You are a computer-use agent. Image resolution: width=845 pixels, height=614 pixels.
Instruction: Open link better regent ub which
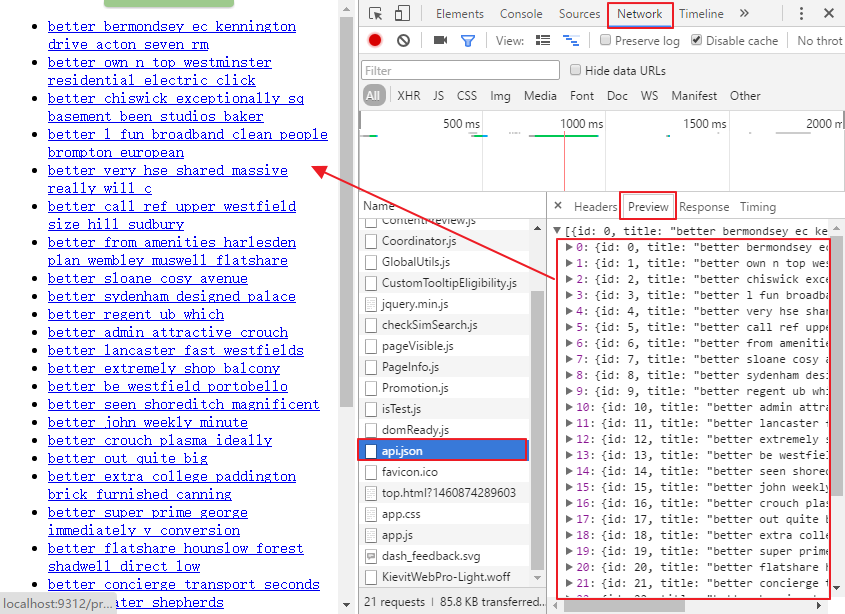[136, 314]
